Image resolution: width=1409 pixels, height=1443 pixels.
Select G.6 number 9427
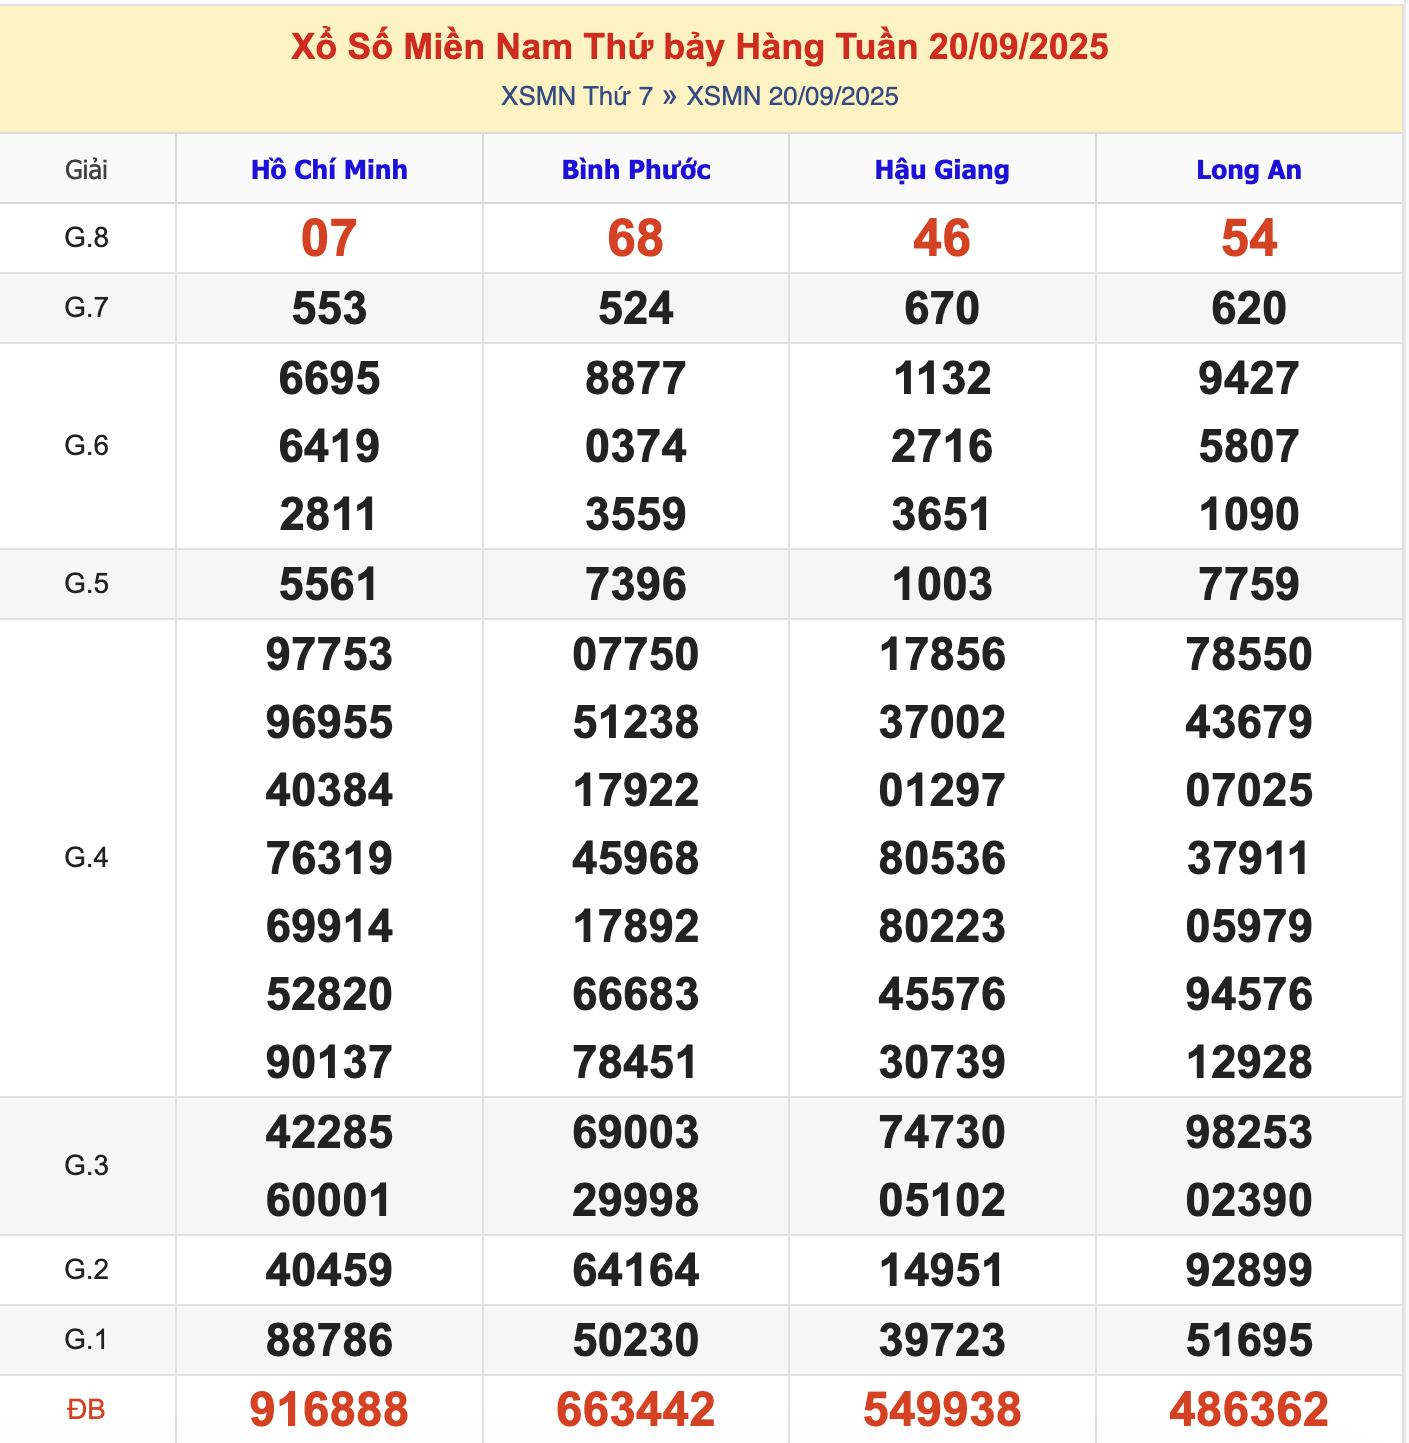coord(1249,378)
